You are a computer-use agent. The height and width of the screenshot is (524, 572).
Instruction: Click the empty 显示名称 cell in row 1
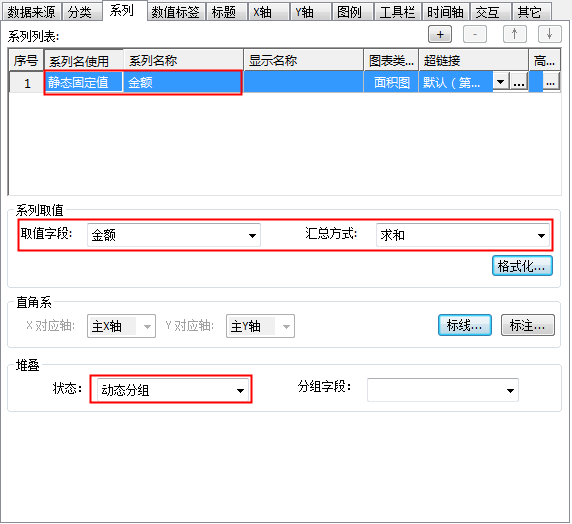point(303,82)
